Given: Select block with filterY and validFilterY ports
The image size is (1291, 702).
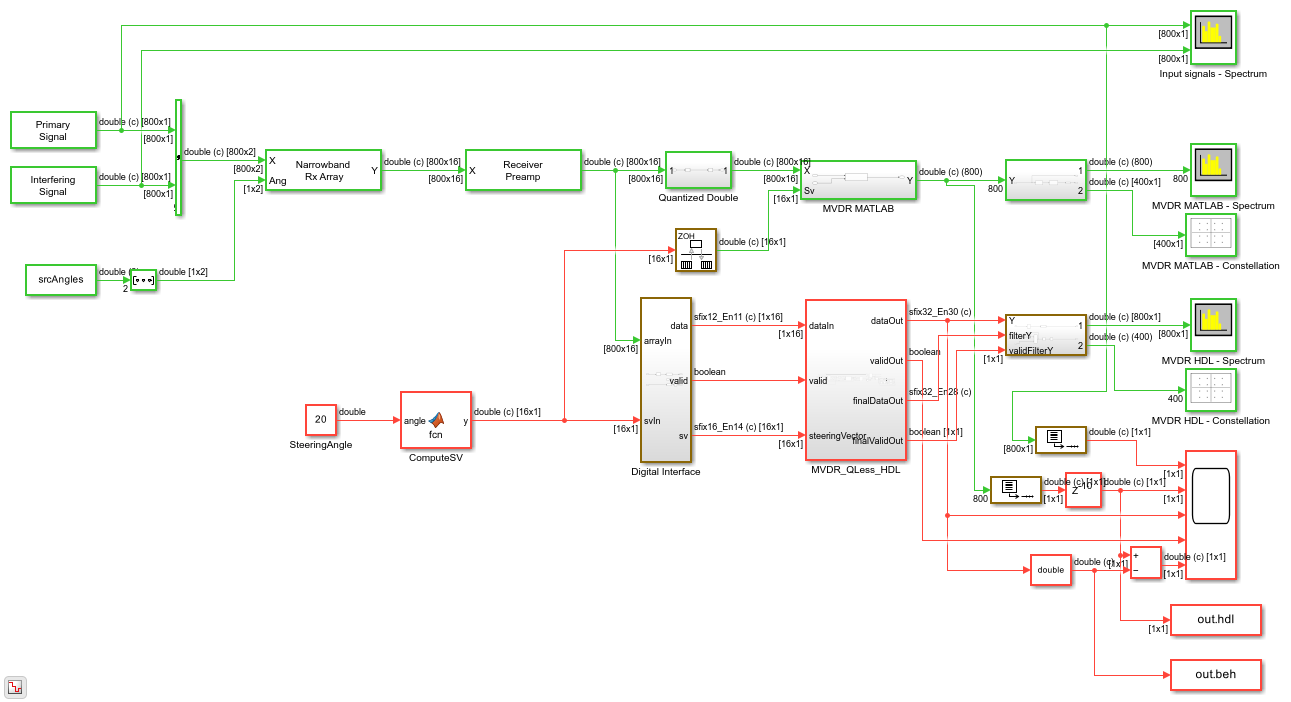Looking at the screenshot, I should pos(1046,335).
